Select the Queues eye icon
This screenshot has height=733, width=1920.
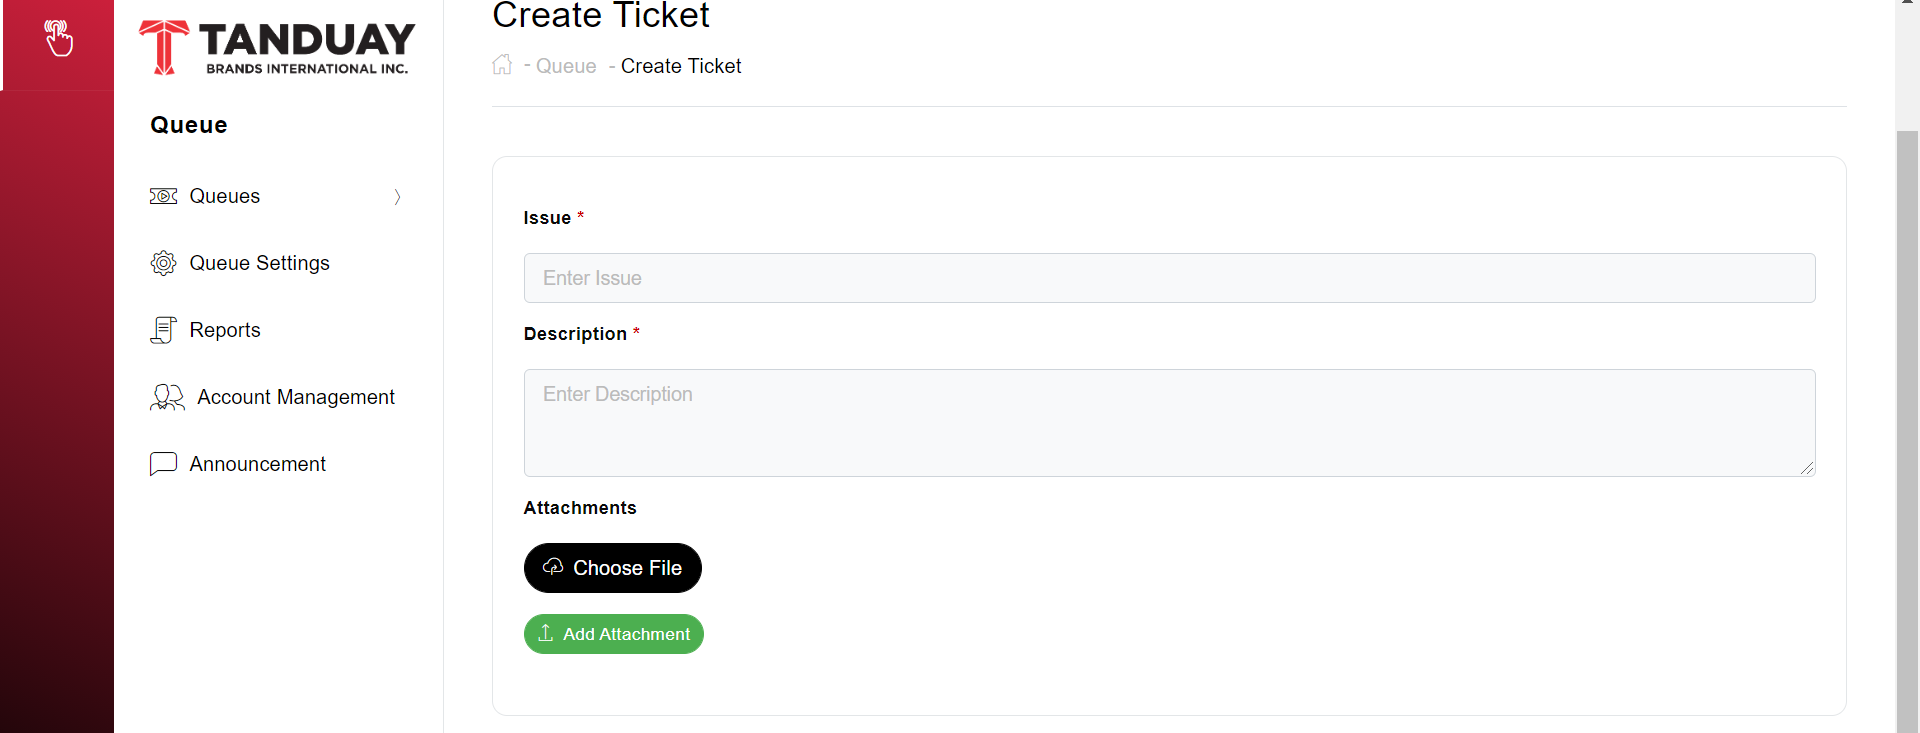[163, 196]
